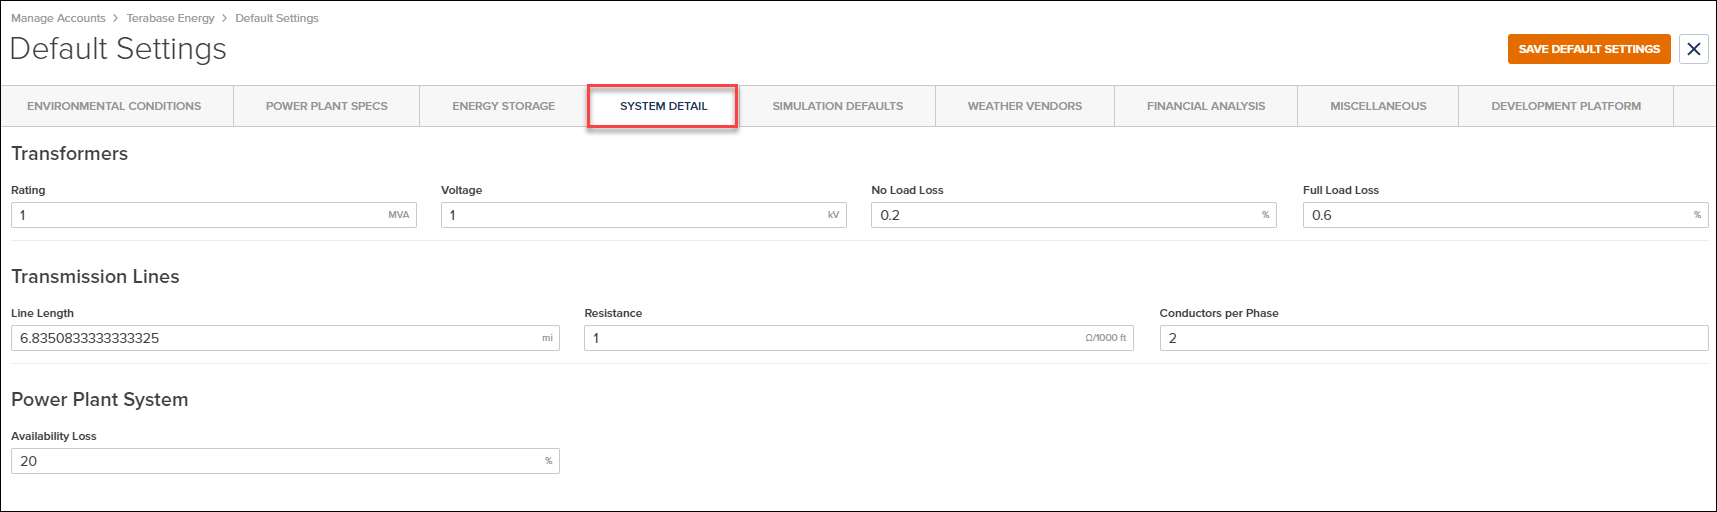Edit the Line Length field
Viewport: 1717px width, 512px height.
point(285,338)
